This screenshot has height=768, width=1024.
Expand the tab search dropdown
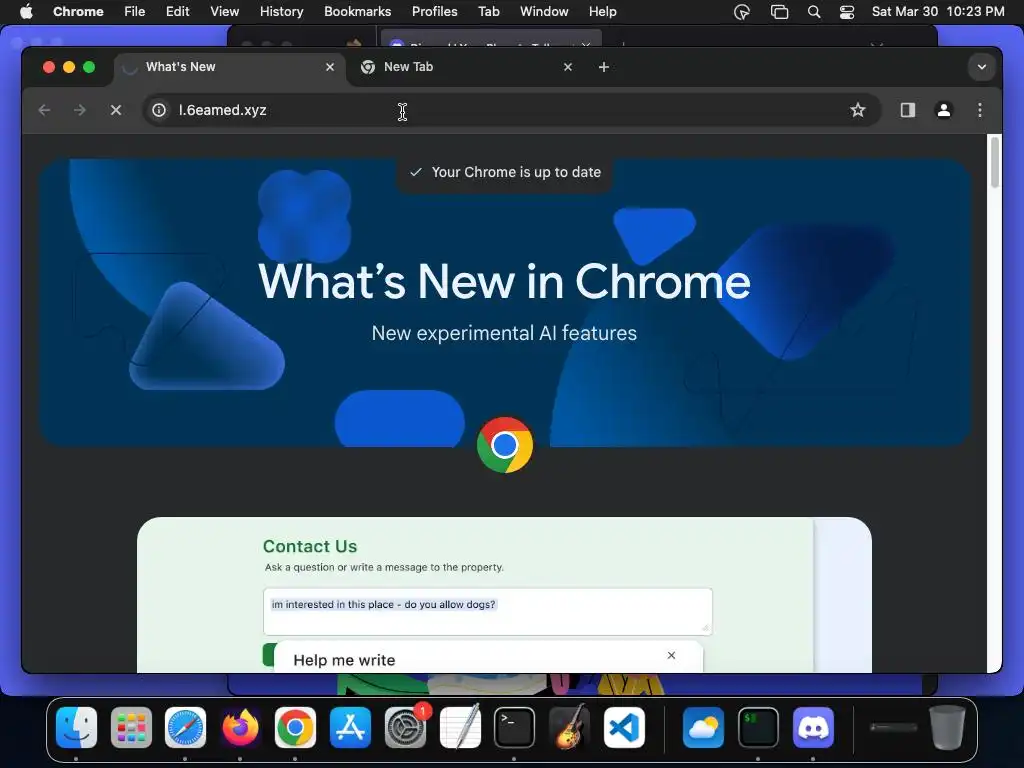click(982, 67)
